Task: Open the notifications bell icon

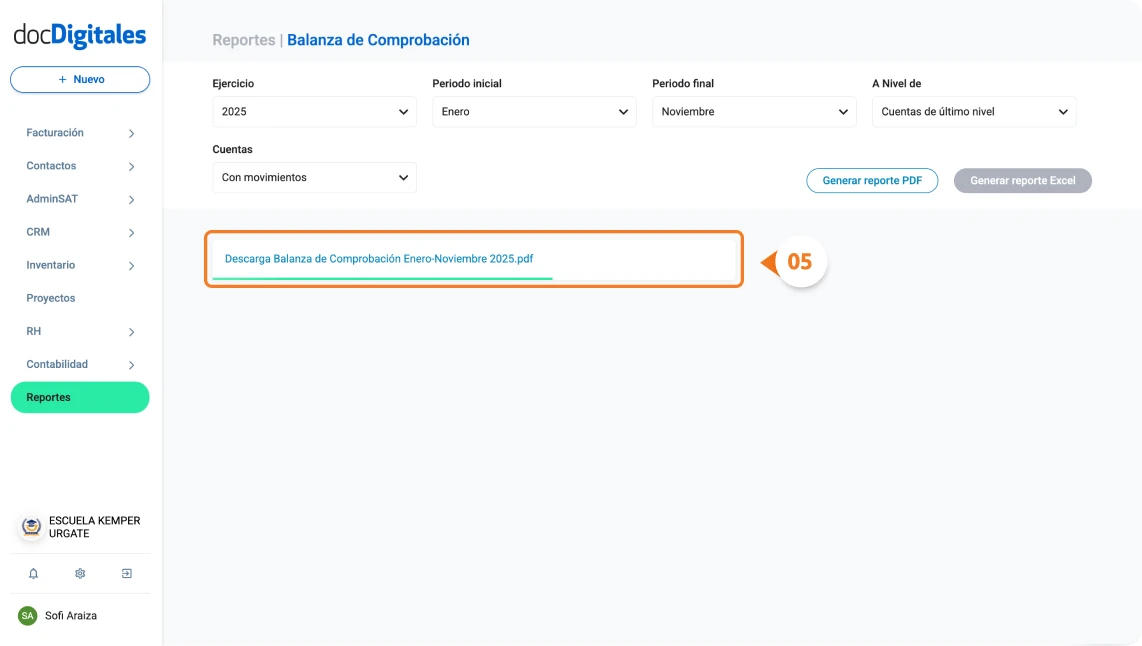Action: [34, 573]
